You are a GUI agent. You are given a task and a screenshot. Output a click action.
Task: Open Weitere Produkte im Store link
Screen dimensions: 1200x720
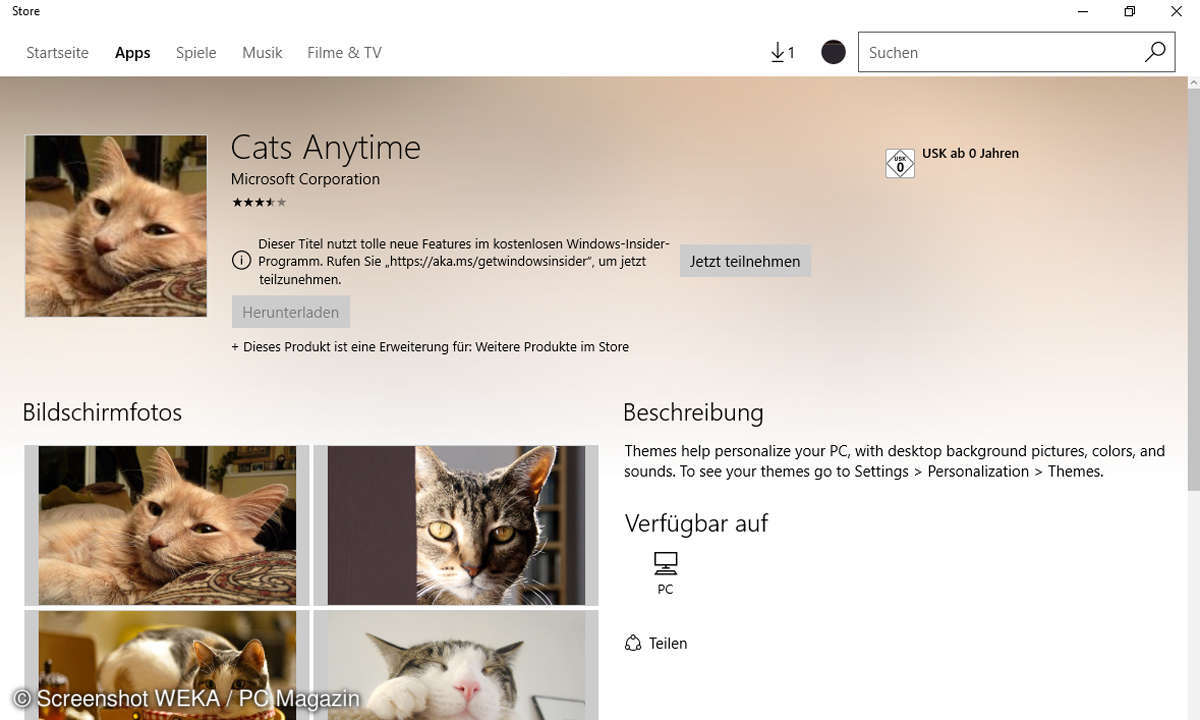552,347
